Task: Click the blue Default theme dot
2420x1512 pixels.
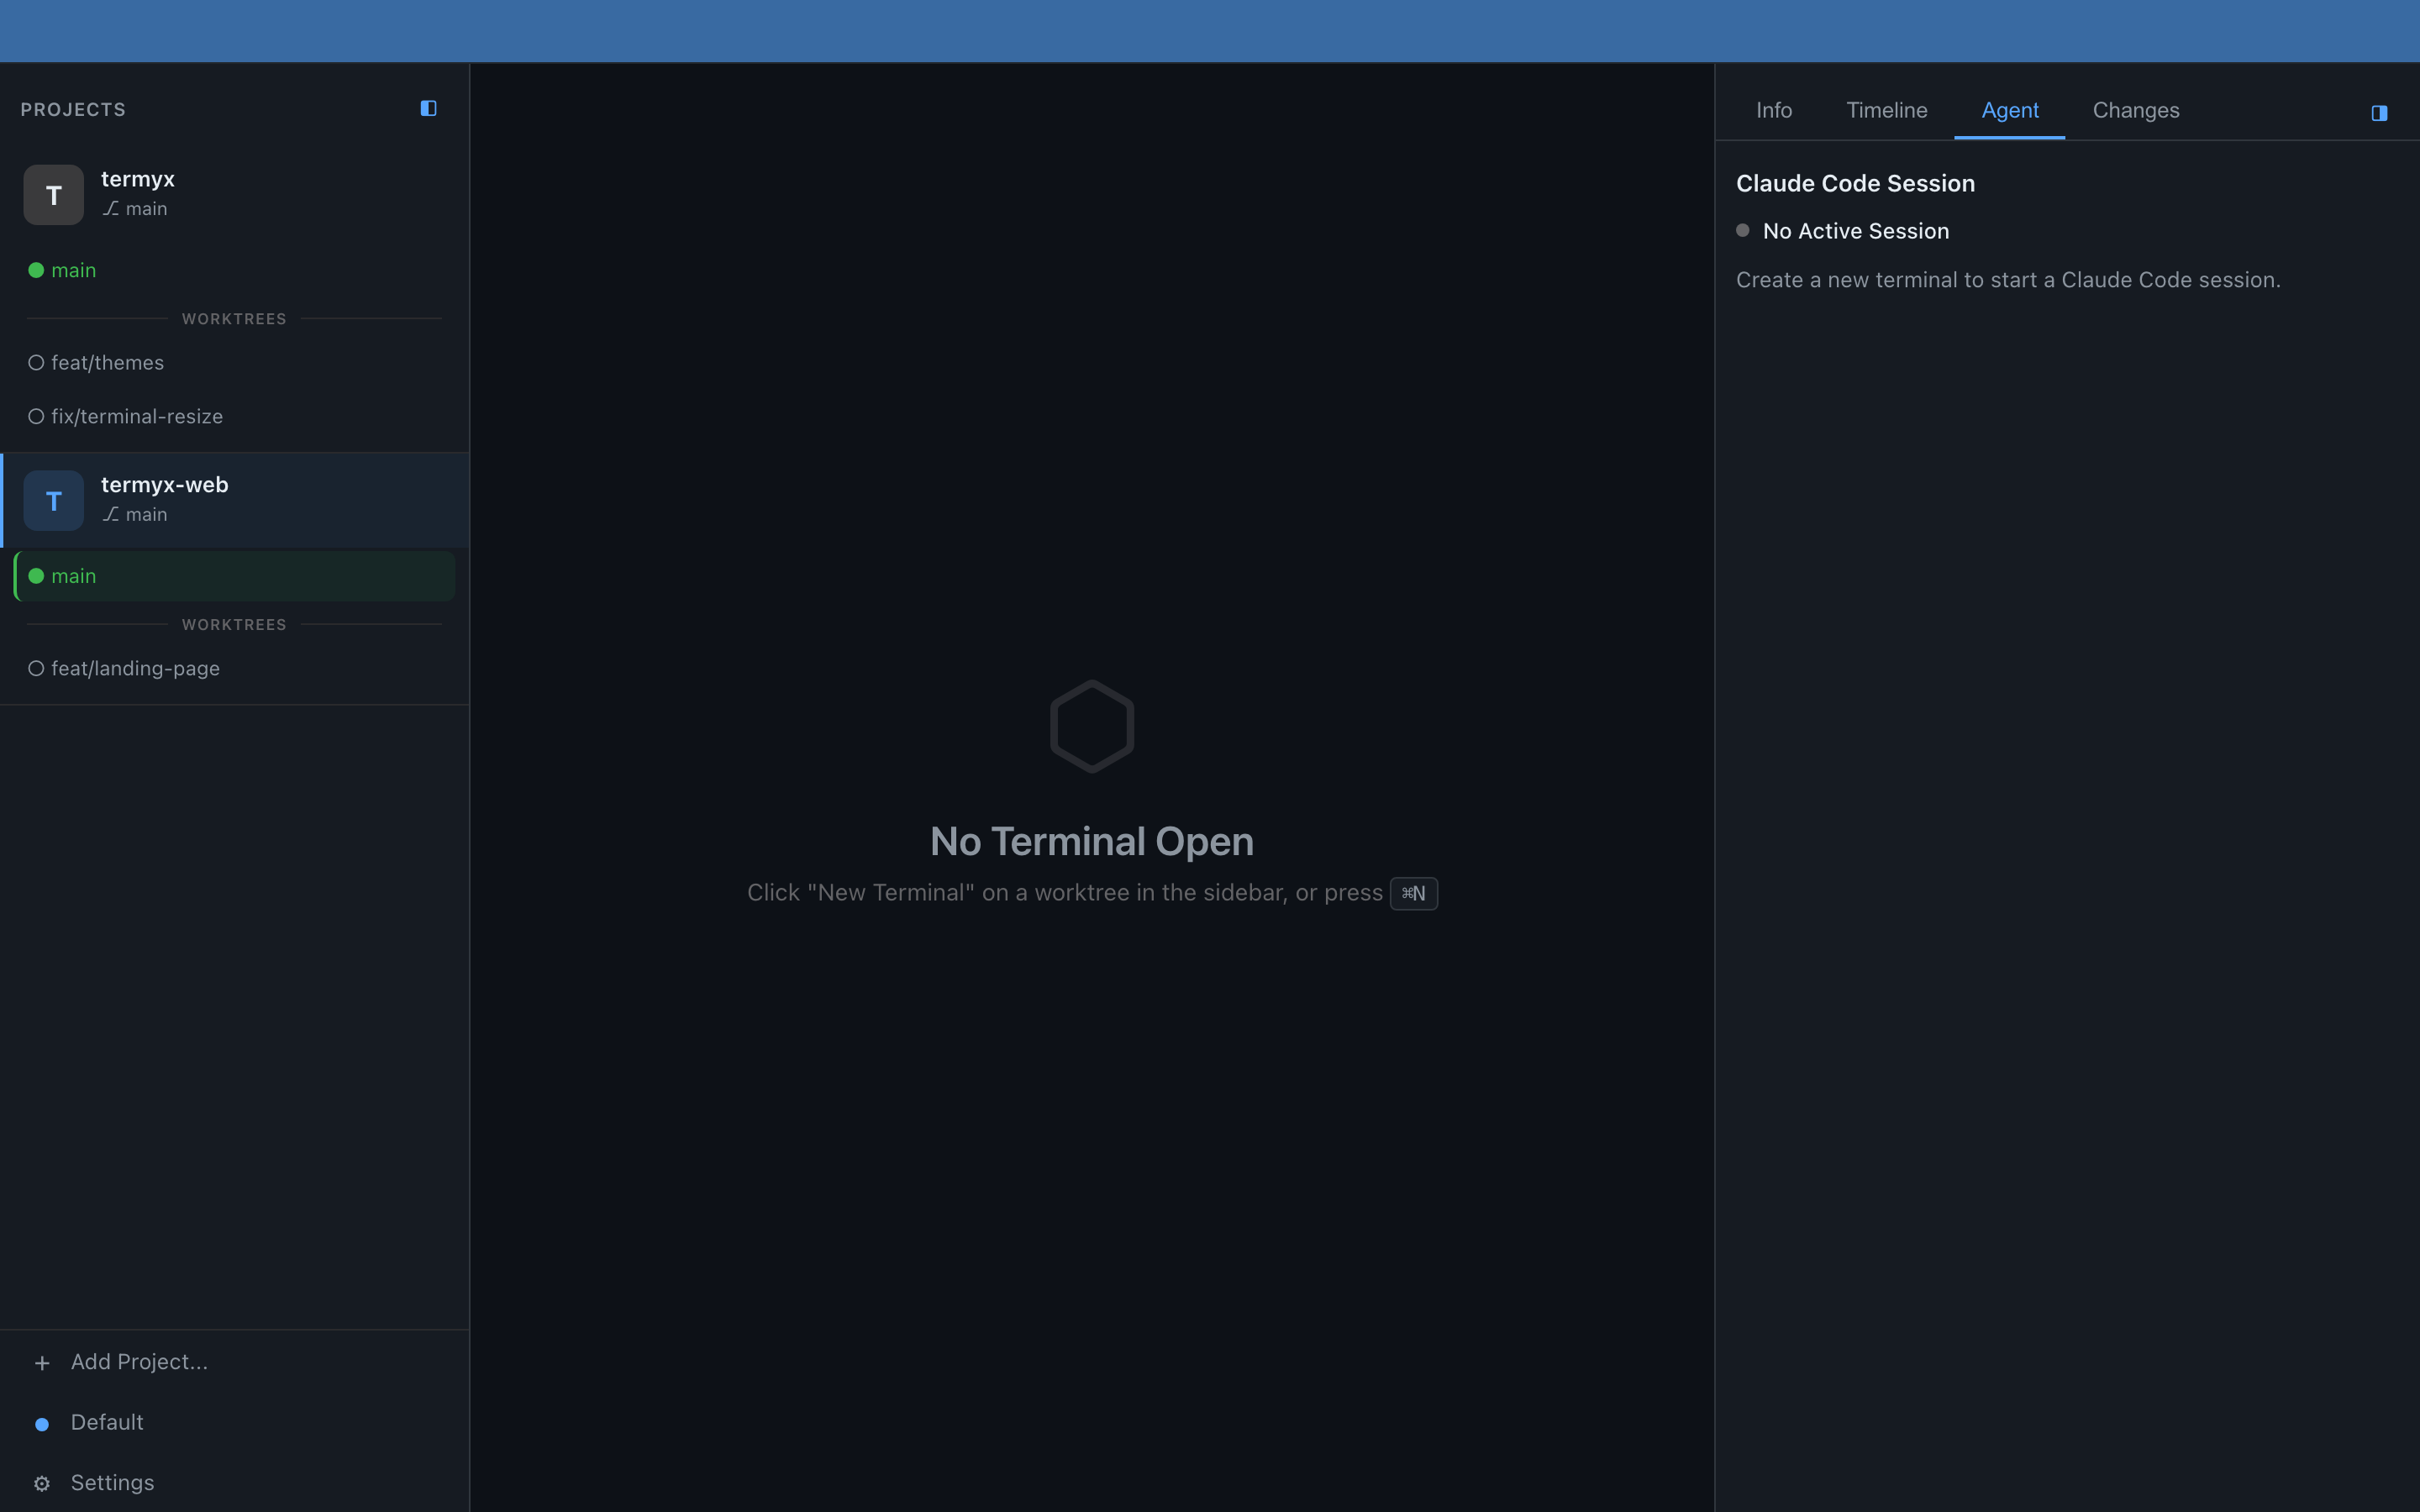Action: (x=42, y=1424)
